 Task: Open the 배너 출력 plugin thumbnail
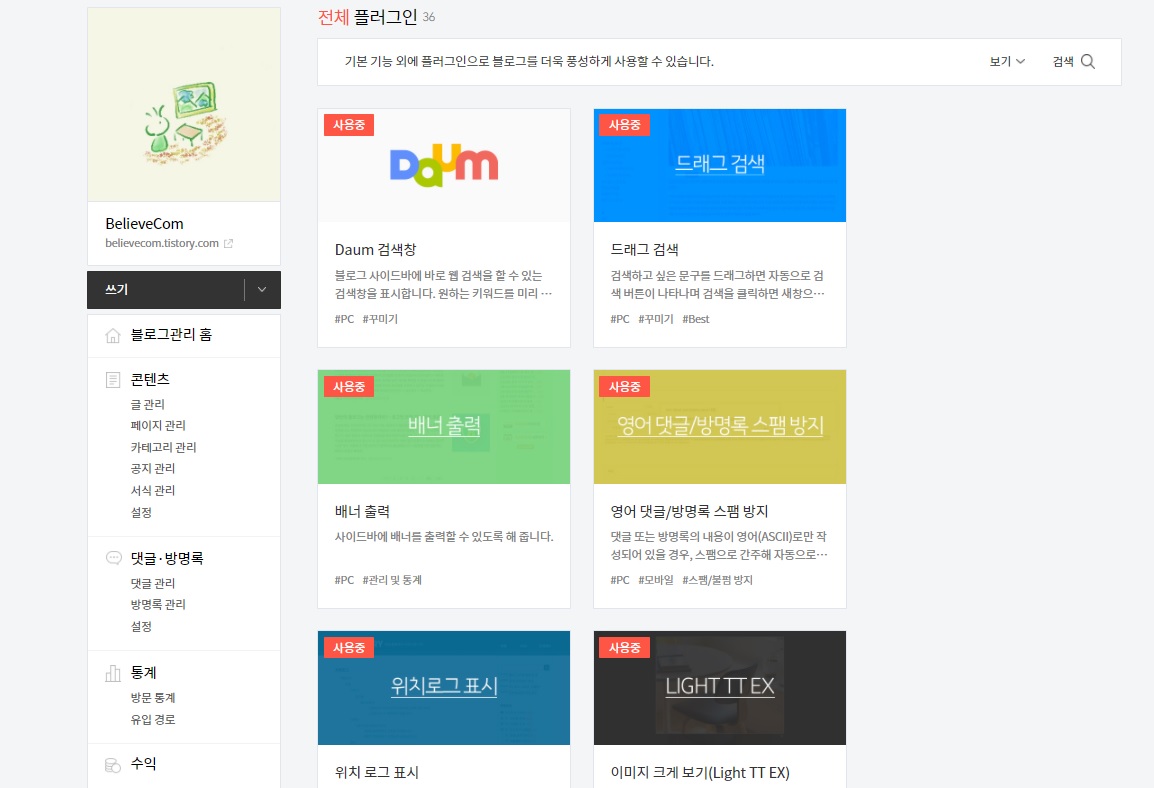[444, 427]
